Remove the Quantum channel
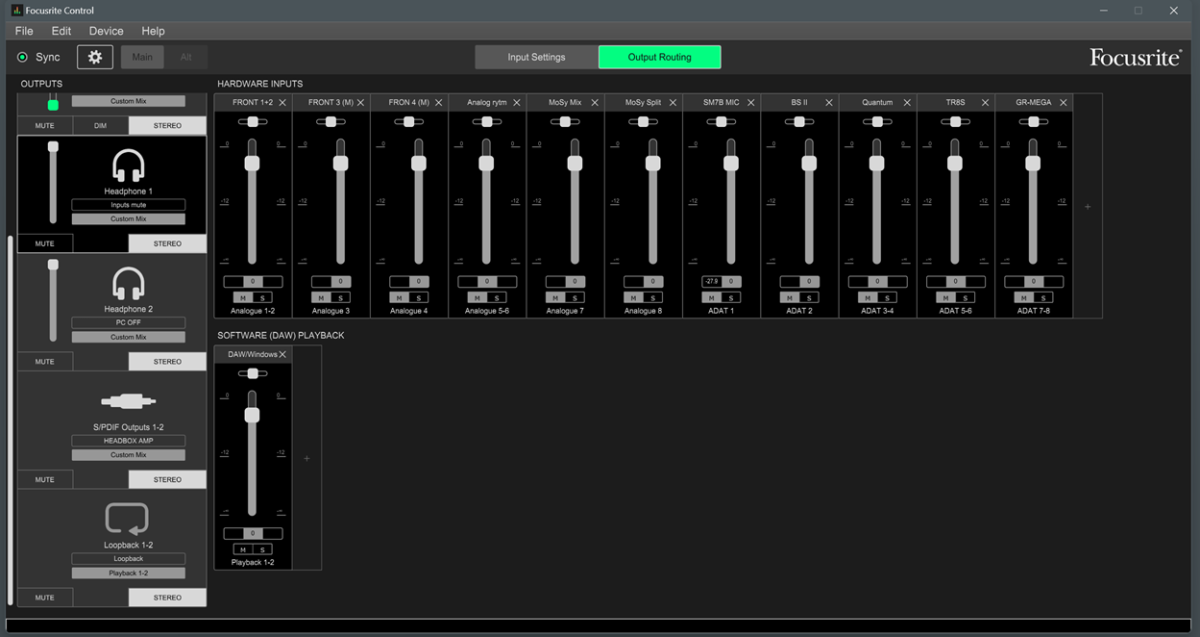 [907, 102]
